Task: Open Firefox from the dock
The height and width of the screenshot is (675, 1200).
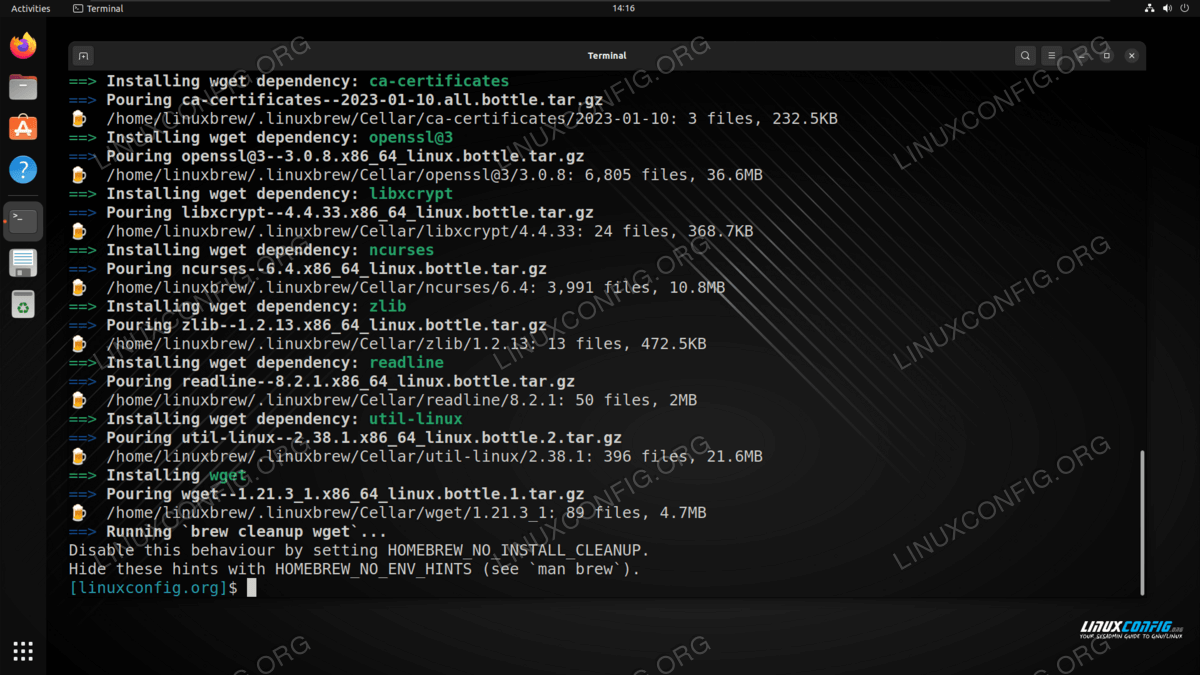Action: [23, 46]
